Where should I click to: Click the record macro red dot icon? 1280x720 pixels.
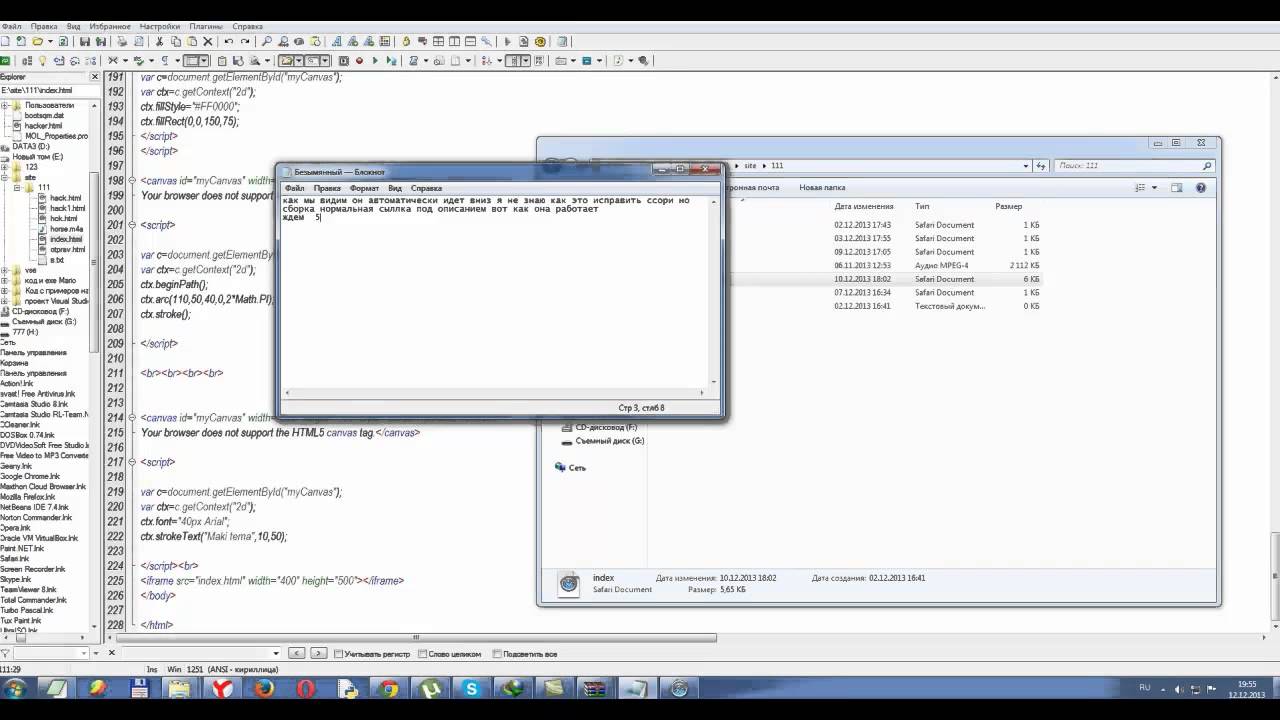[x=359, y=61]
